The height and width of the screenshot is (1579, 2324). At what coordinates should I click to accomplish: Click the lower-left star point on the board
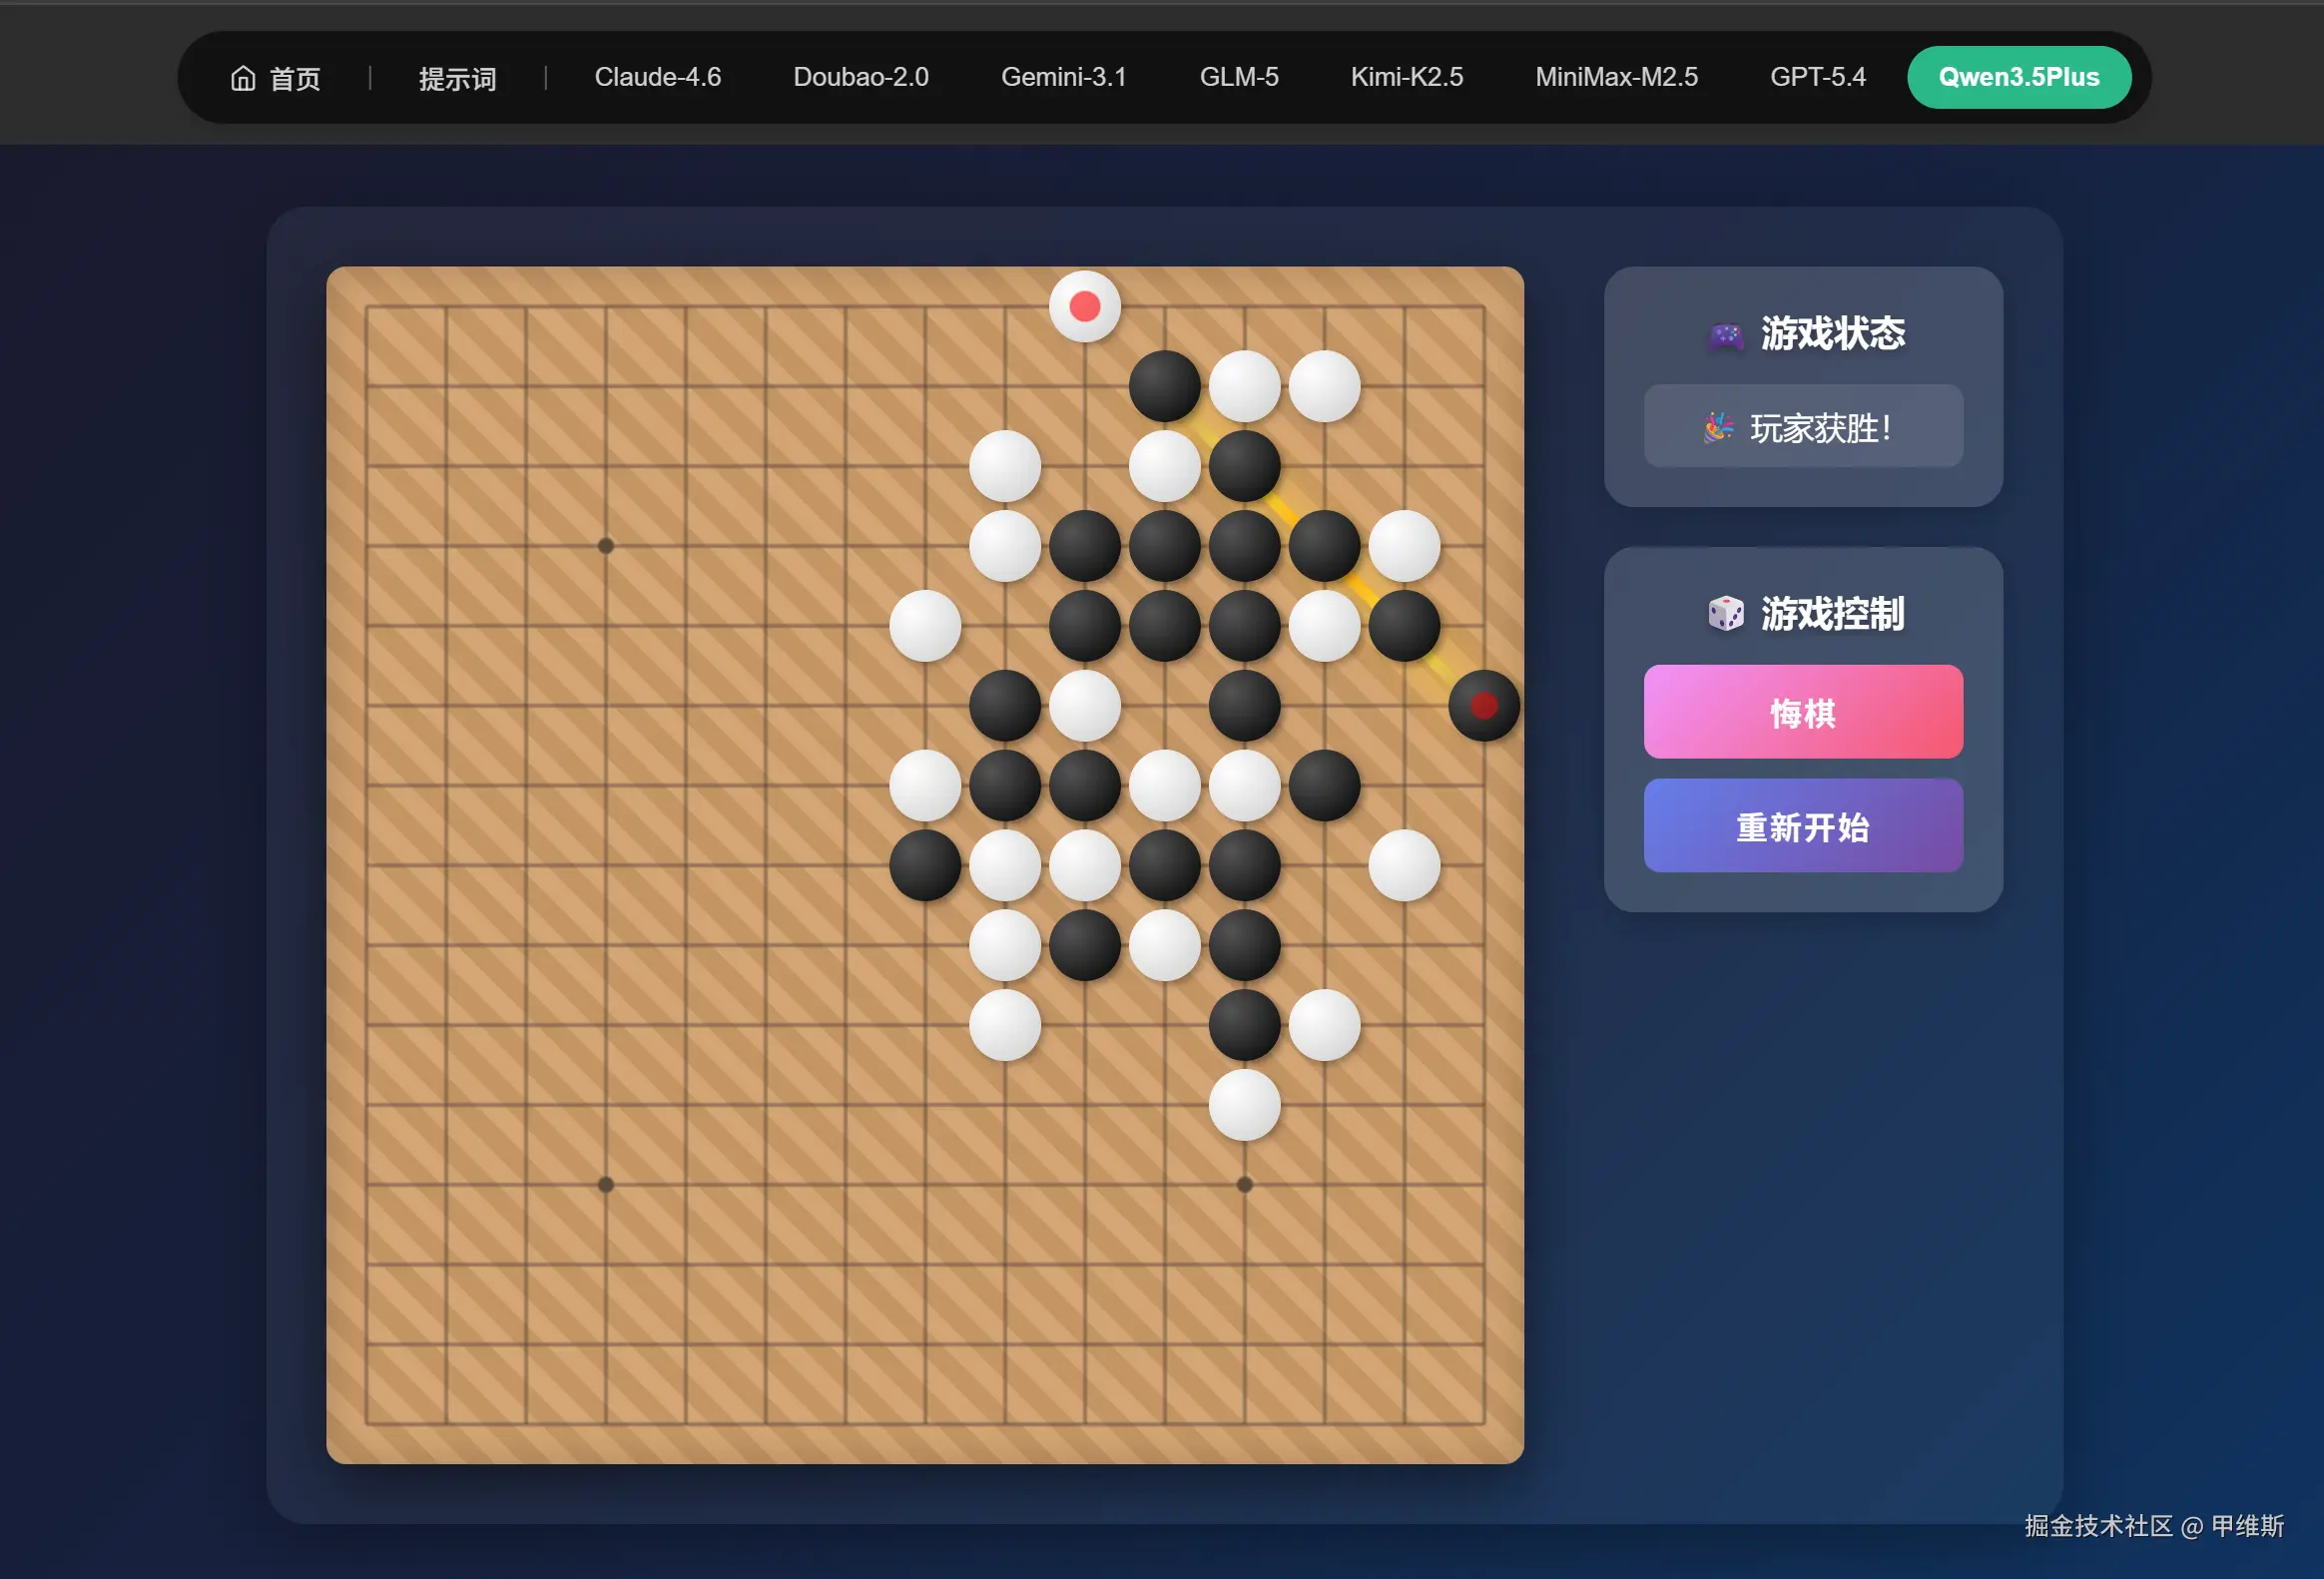coord(605,1185)
